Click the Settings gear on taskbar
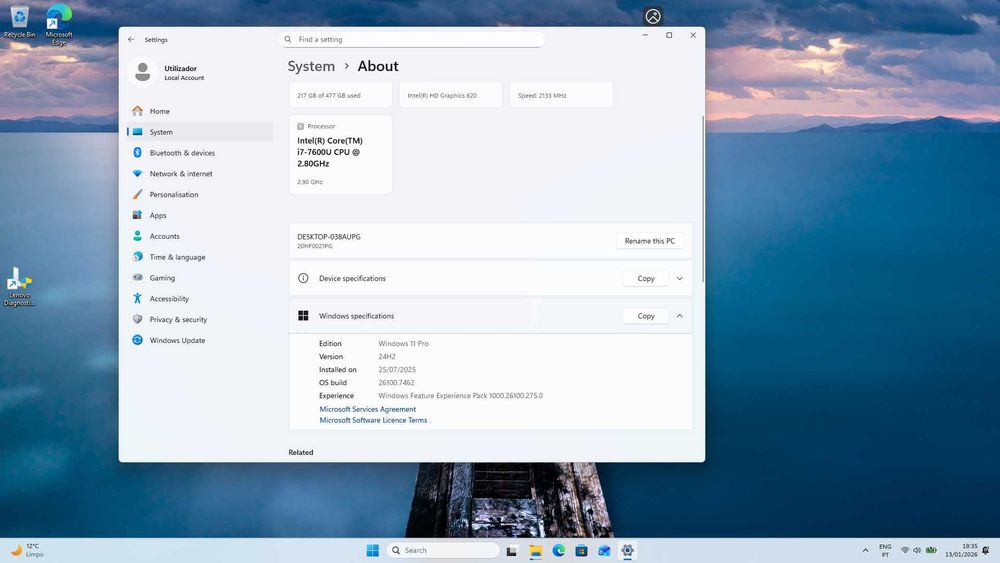The image size is (1000, 563). [x=628, y=550]
